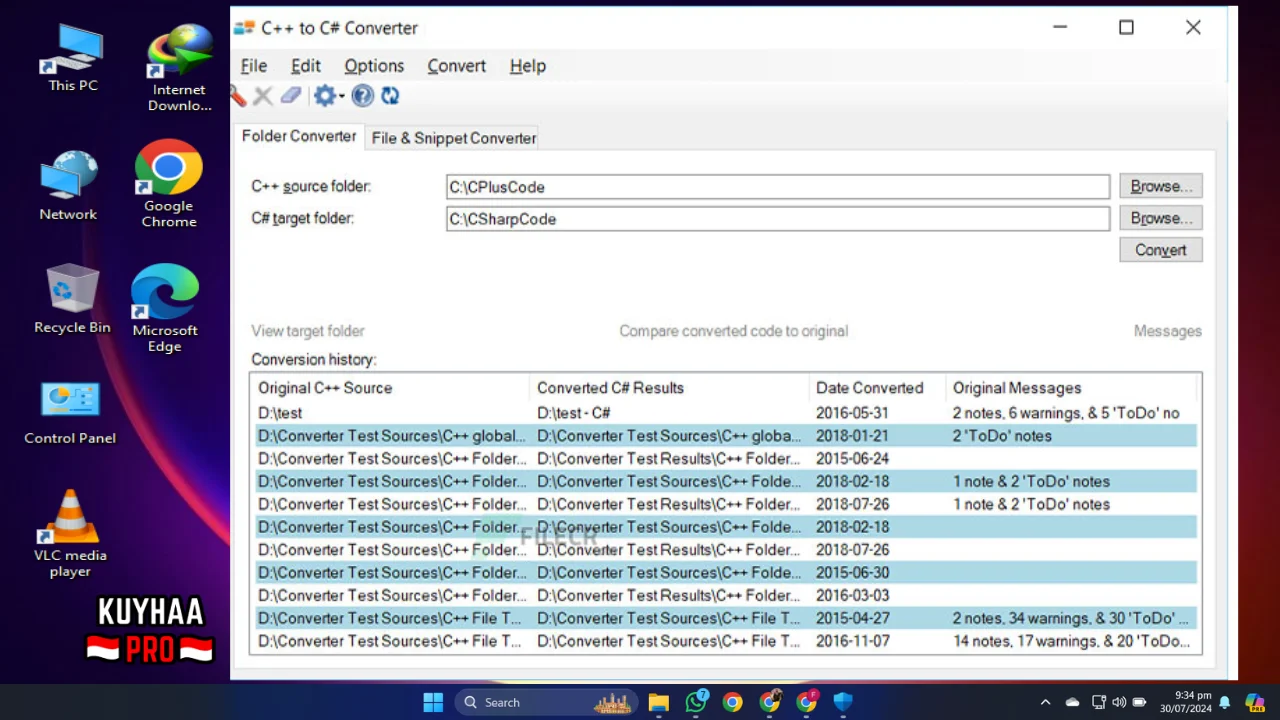Click the Windows Start button

[433, 702]
